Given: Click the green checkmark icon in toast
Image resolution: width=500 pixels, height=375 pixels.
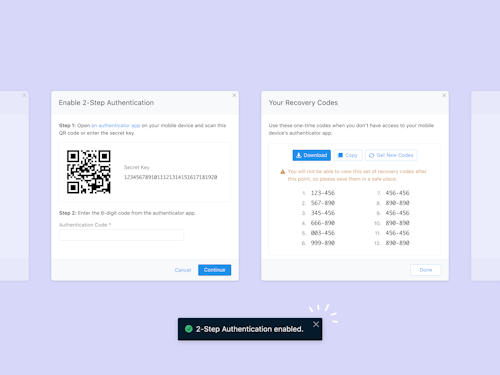Looking at the screenshot, I should (x=189, y=329).
